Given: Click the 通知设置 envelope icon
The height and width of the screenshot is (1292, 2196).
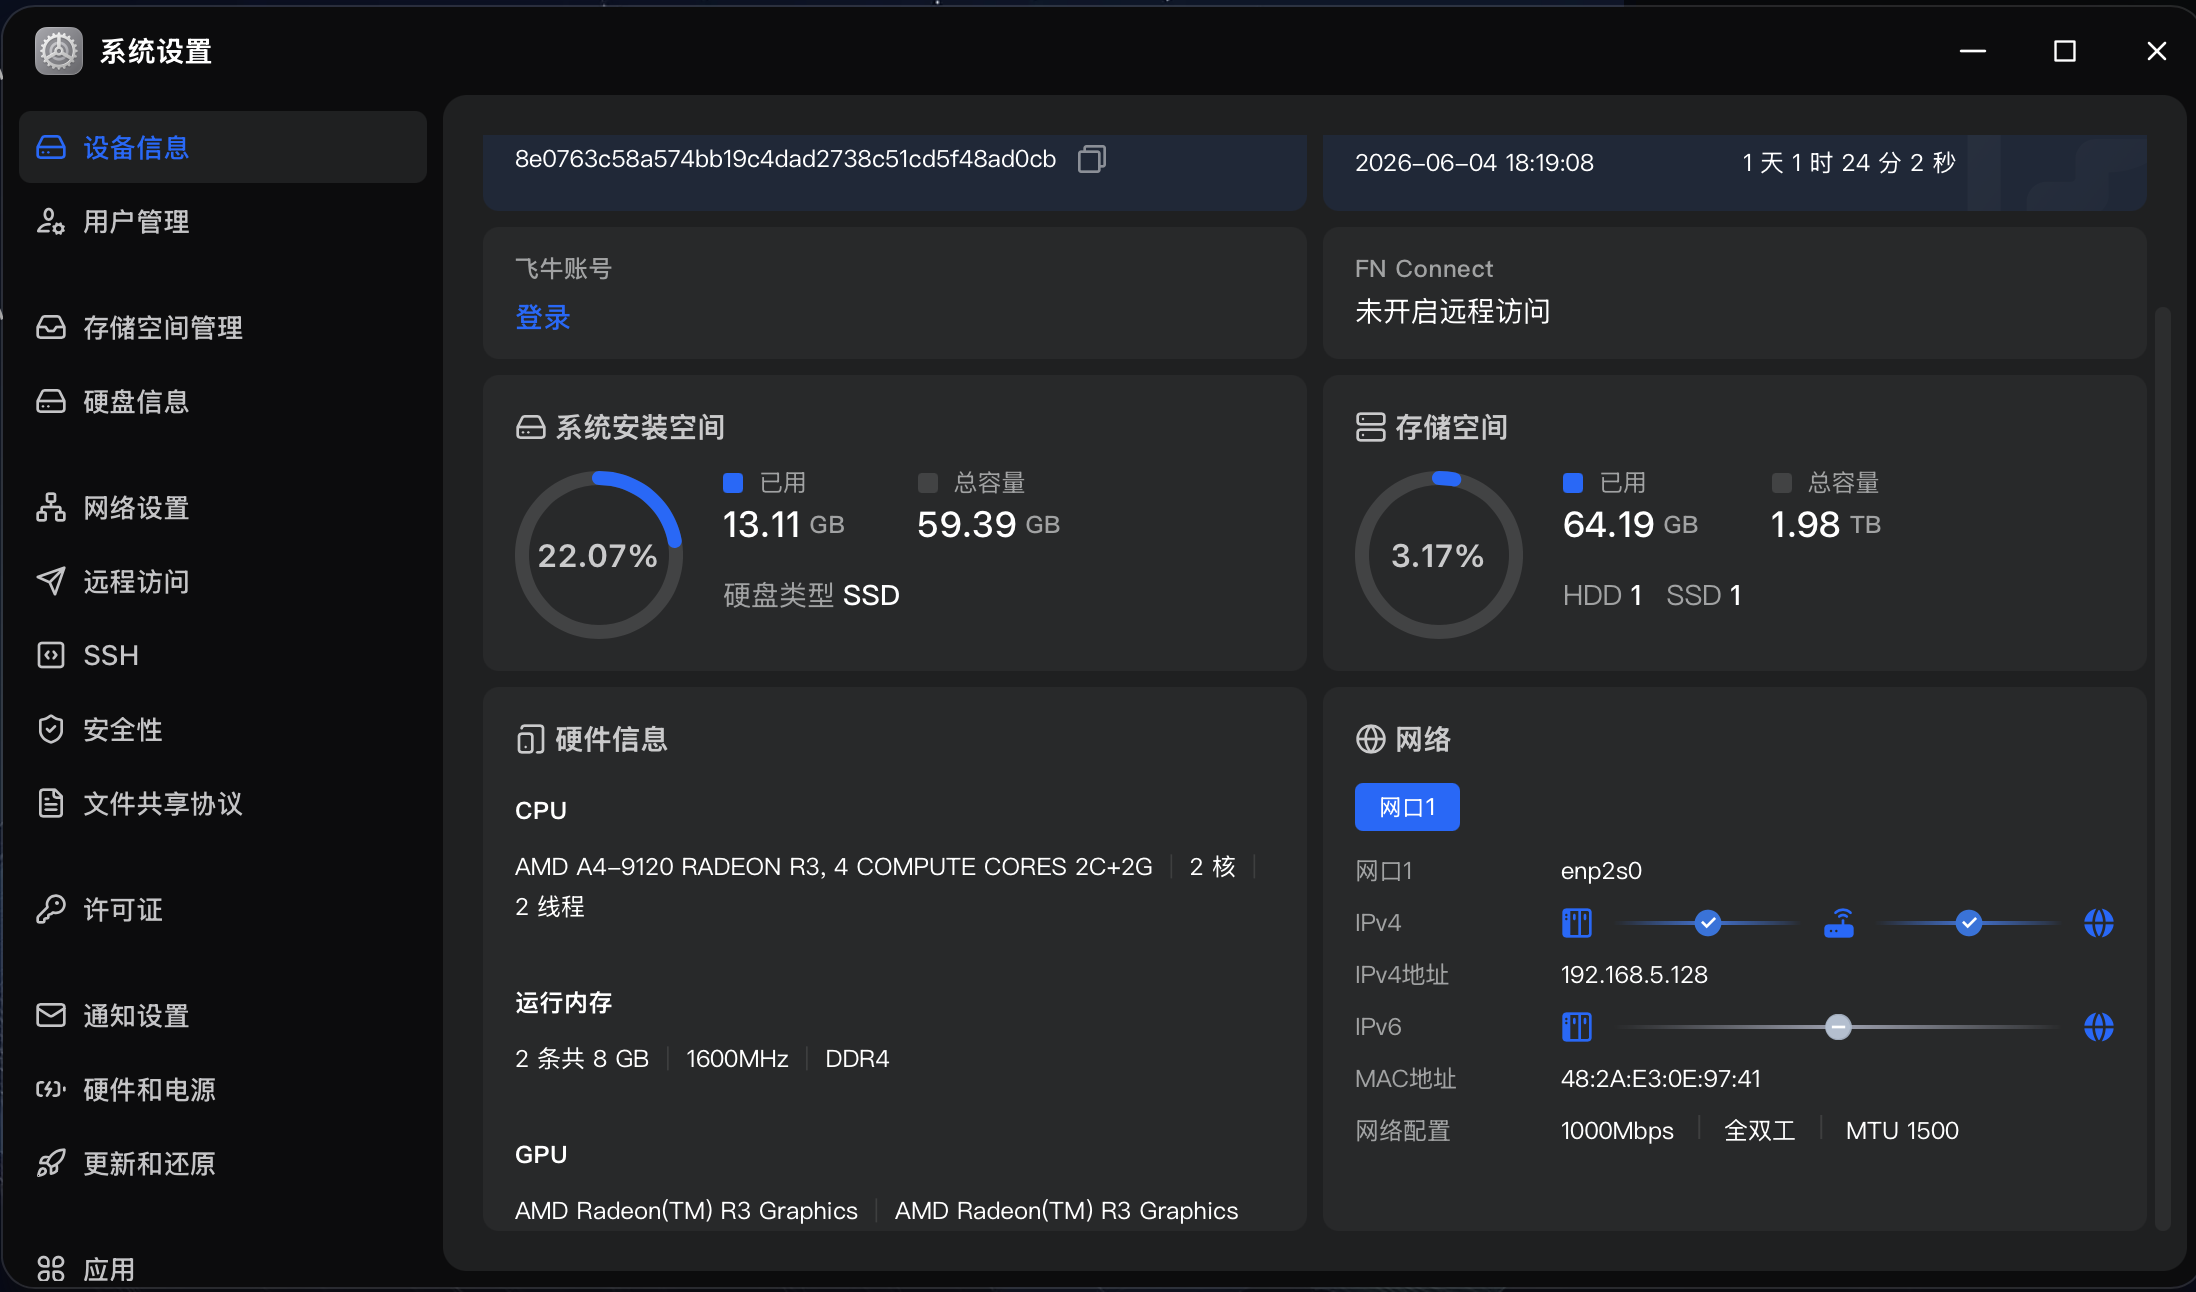Looking at the screenshot, I should pos(51,1015).
